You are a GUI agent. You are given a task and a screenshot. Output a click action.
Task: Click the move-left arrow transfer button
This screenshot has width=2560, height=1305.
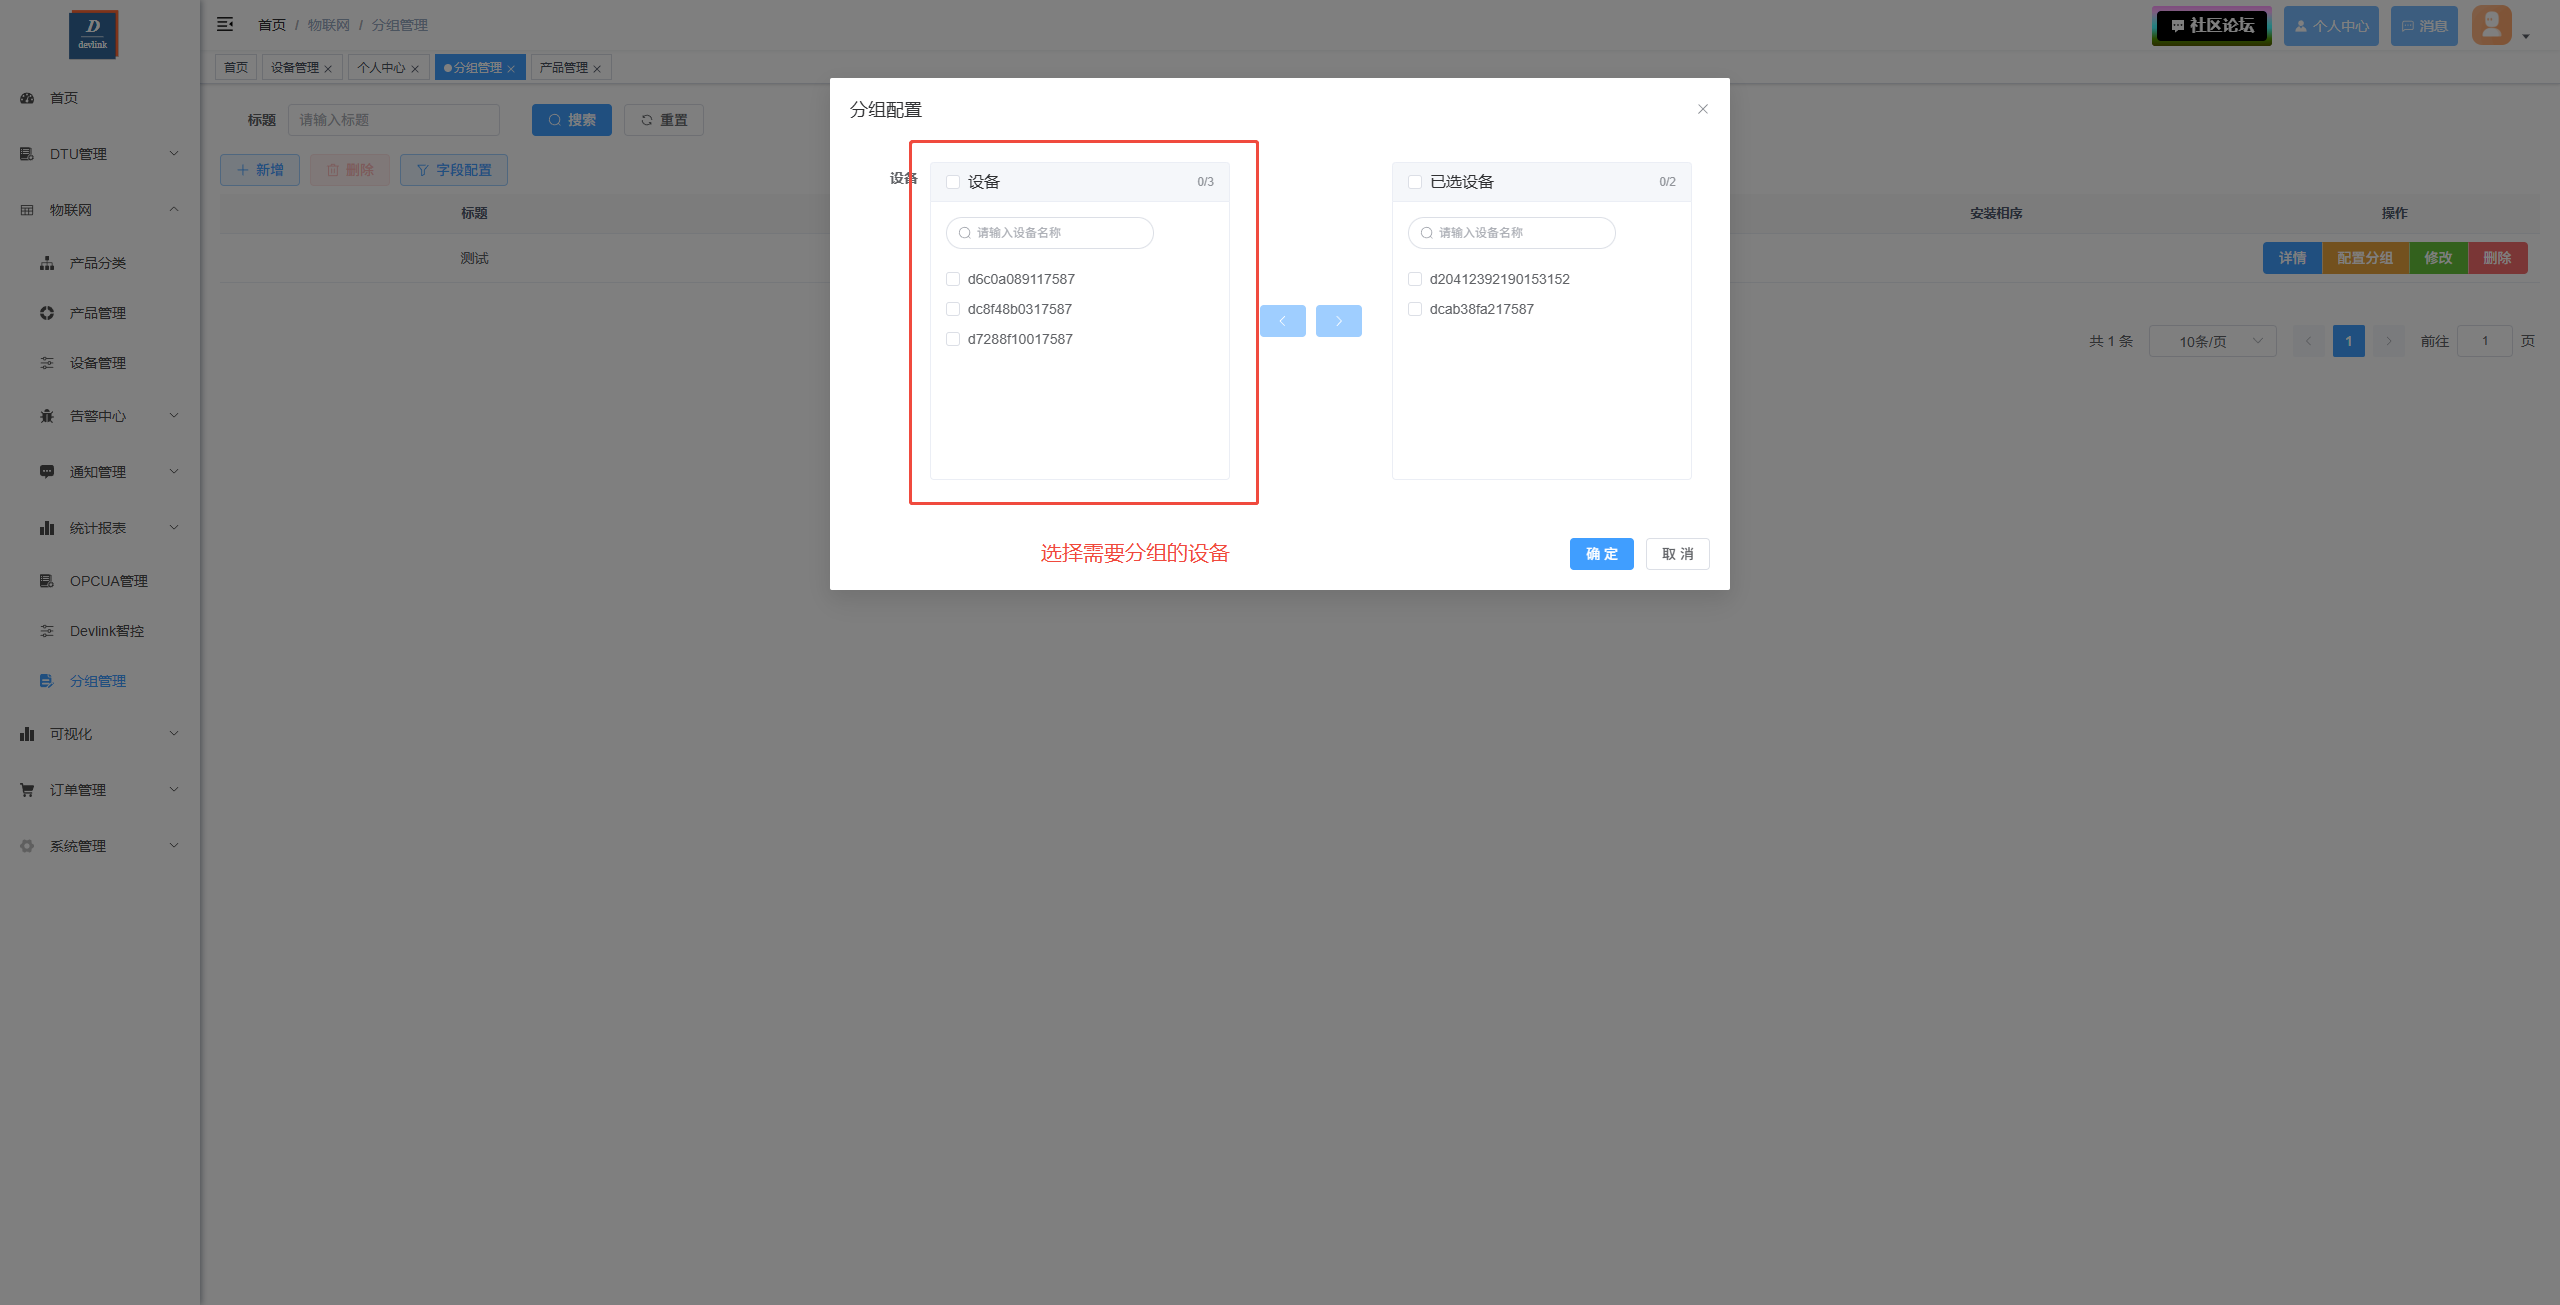click(x=1282, y=321)
